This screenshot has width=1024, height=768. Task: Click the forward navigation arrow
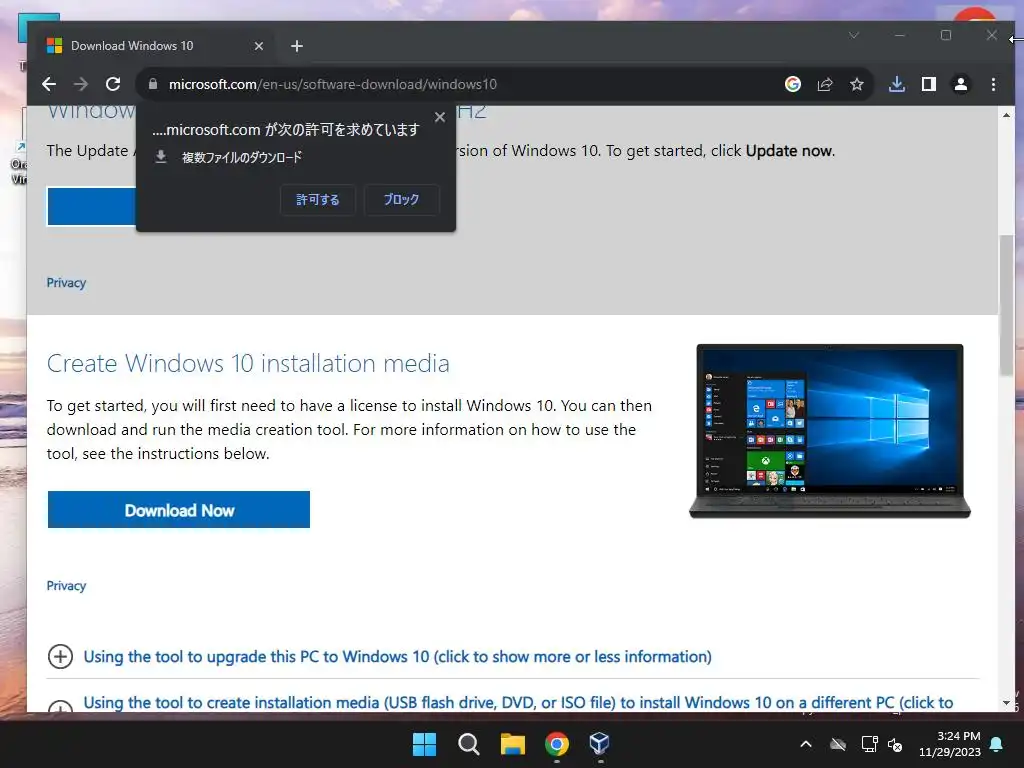[81, 84]
